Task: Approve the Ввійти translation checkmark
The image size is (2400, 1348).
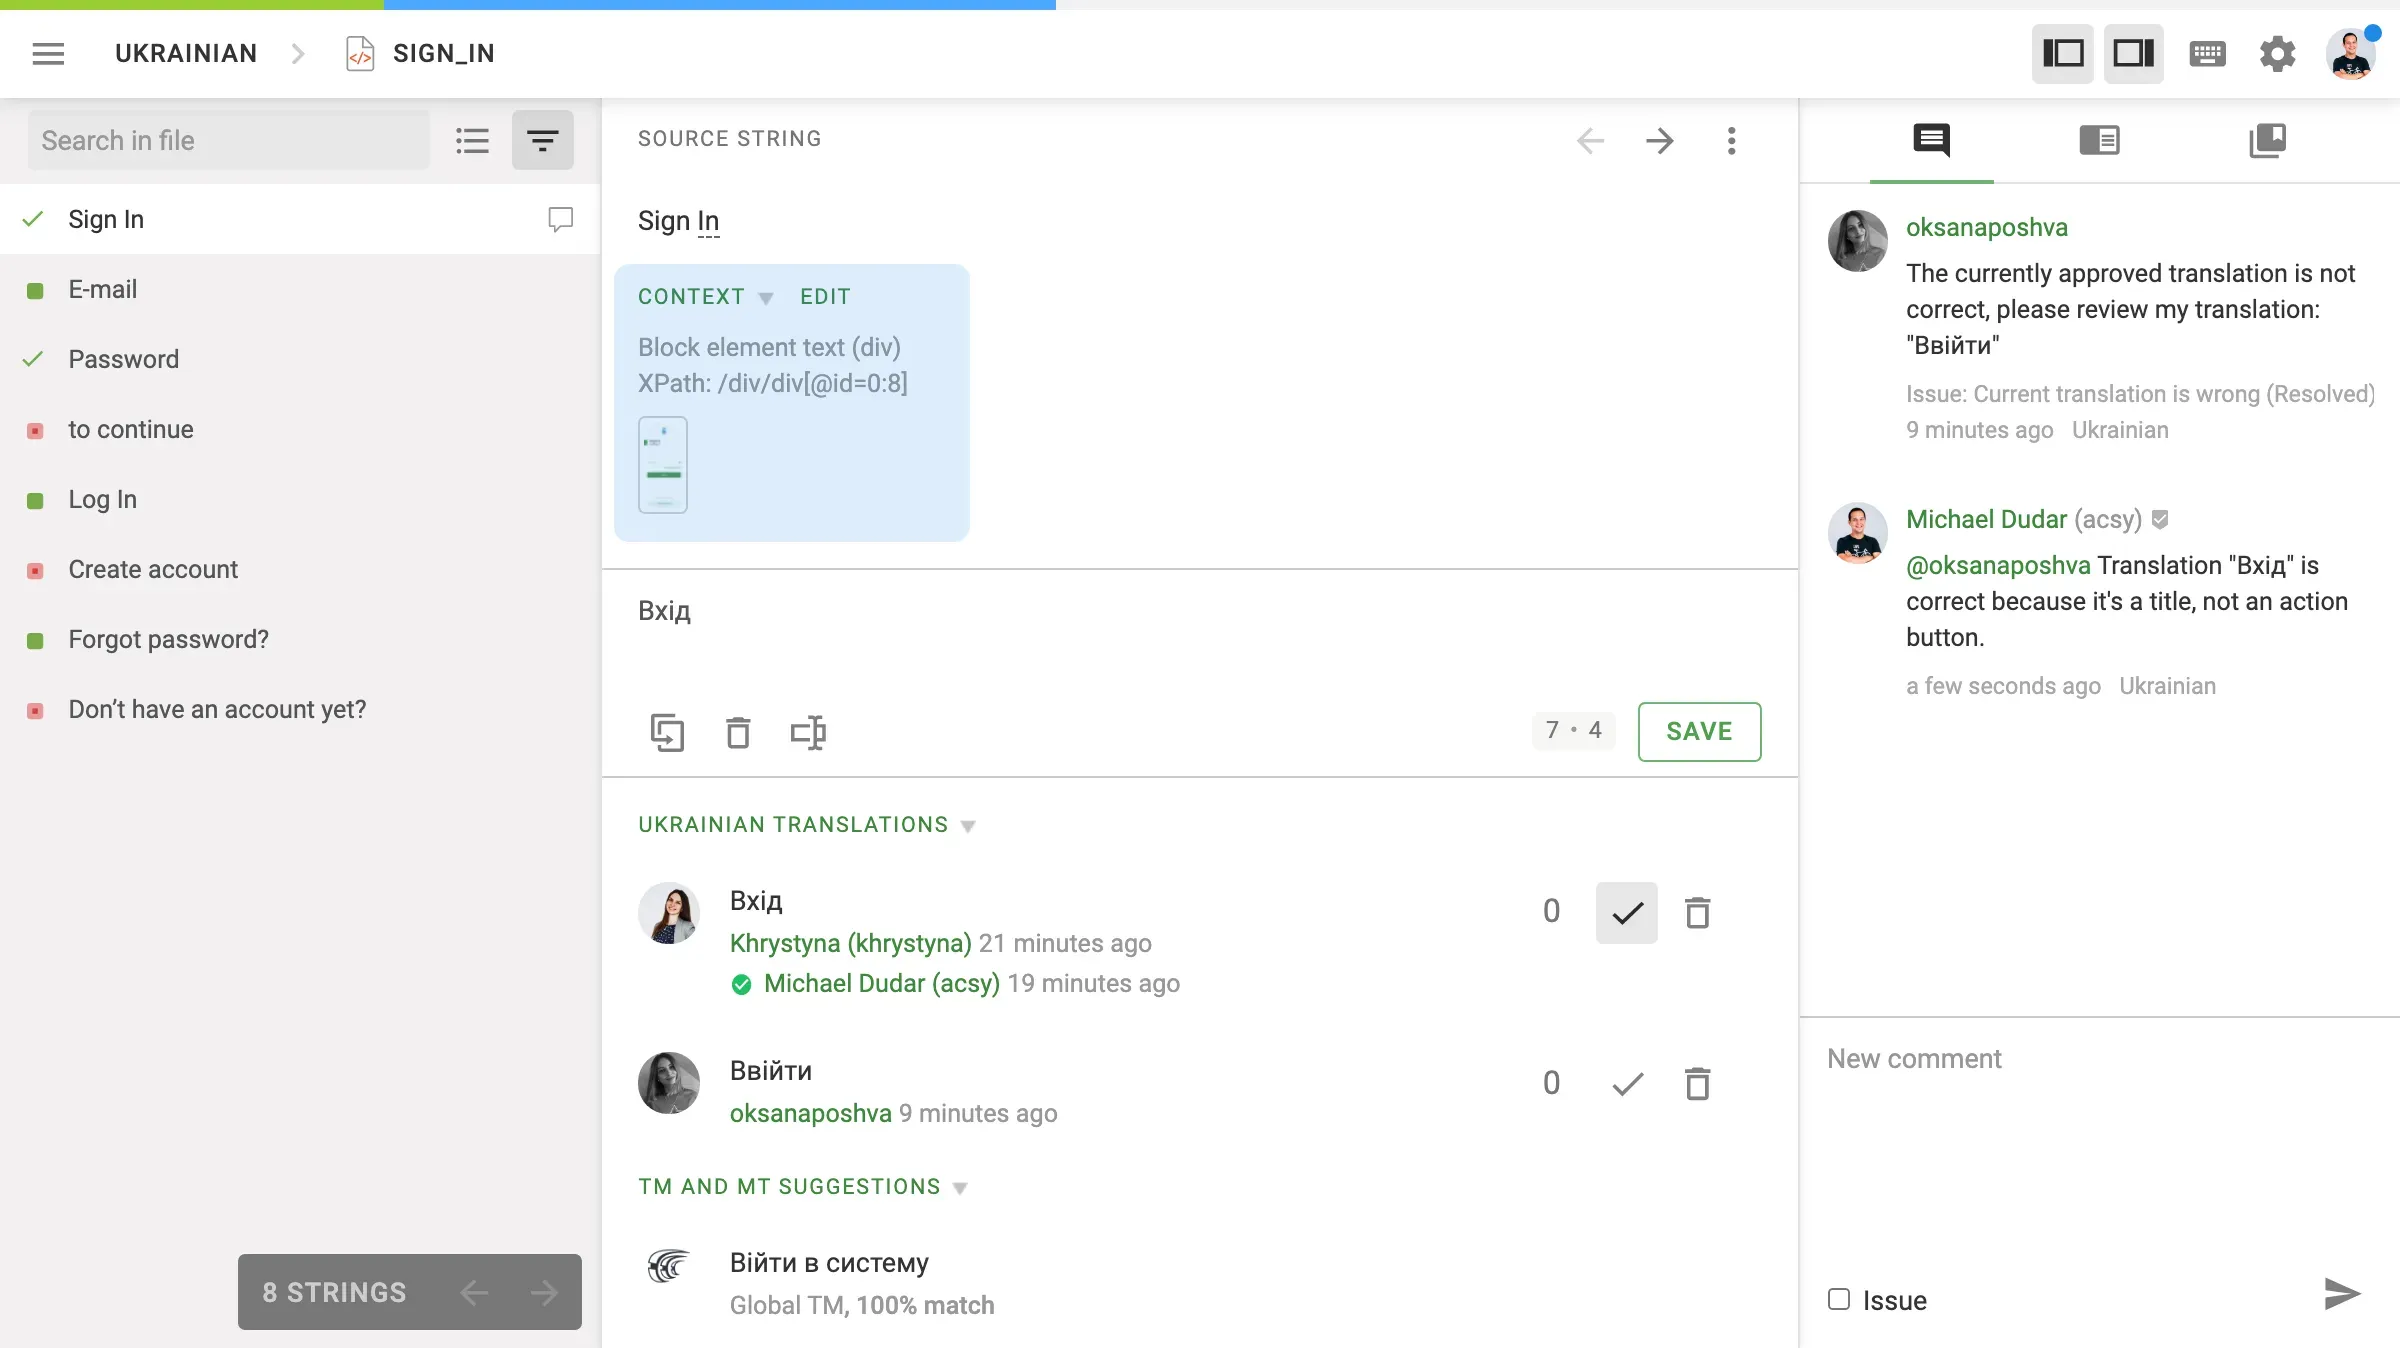Action: coord(1625,1083)
